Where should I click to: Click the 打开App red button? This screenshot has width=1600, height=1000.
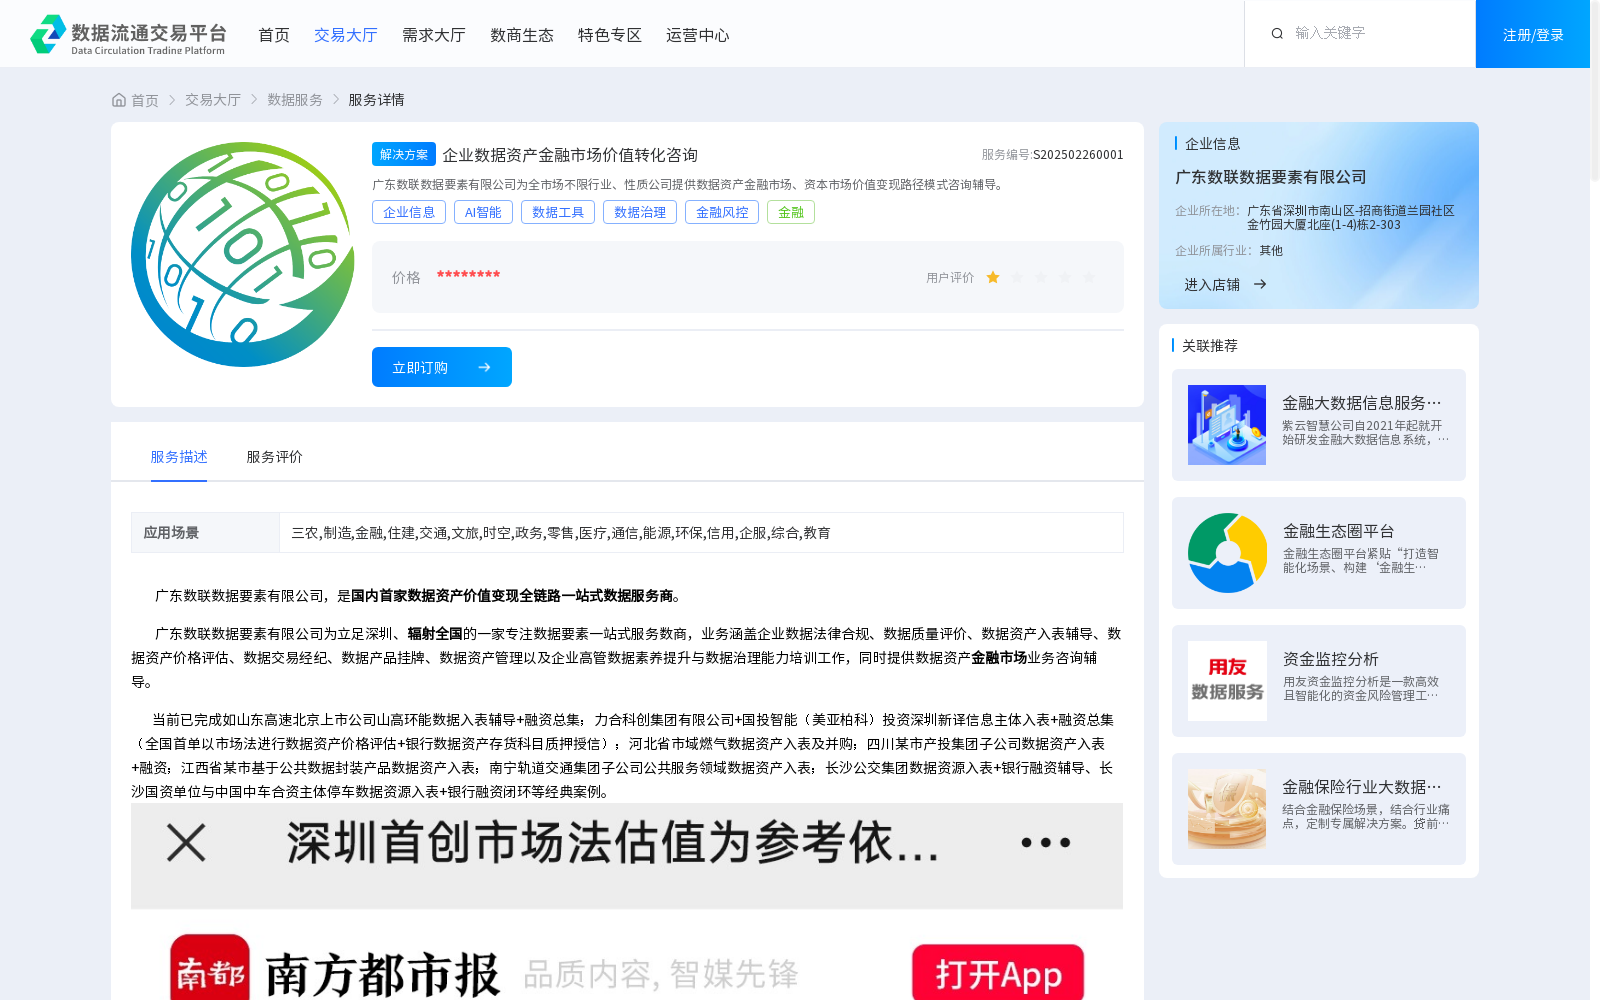(998, 972)
